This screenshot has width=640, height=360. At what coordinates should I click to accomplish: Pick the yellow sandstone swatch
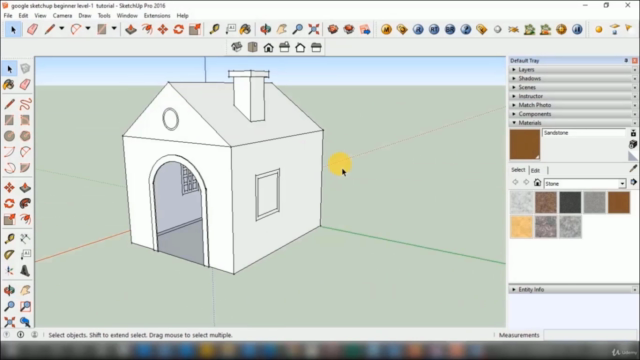coord(521,227)
